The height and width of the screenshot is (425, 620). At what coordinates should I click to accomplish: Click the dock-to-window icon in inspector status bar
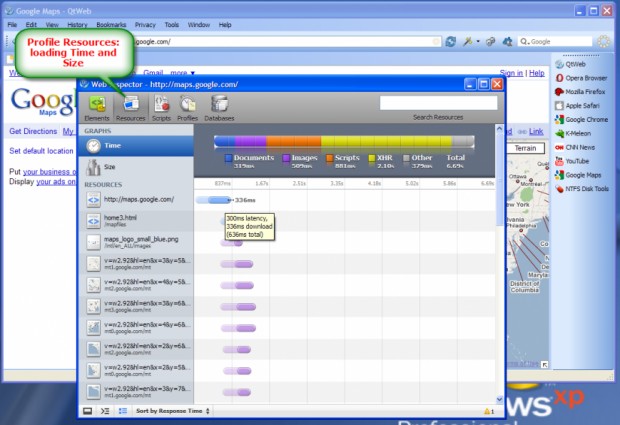(87, 411)
